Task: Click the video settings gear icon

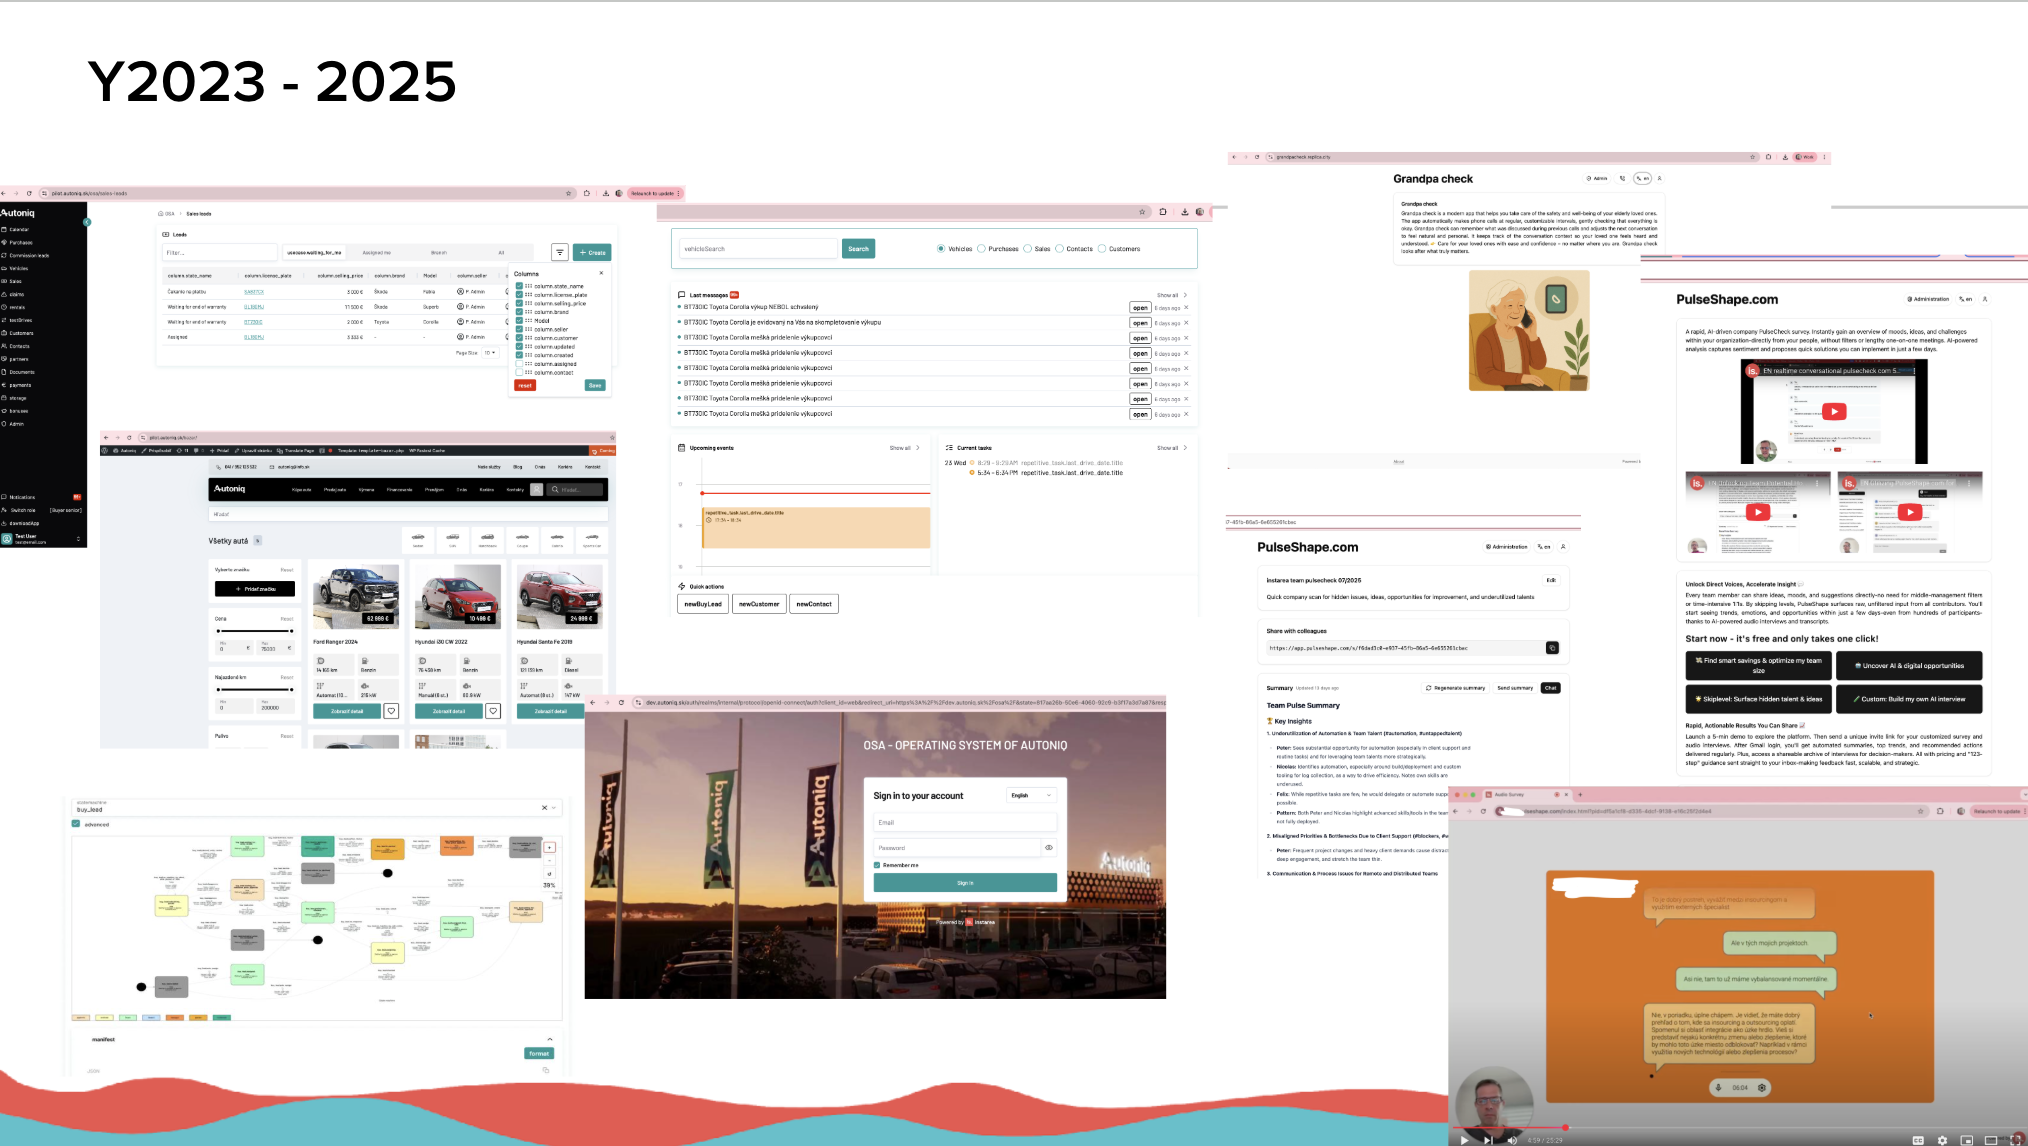Action: tap(1942, 1140)
